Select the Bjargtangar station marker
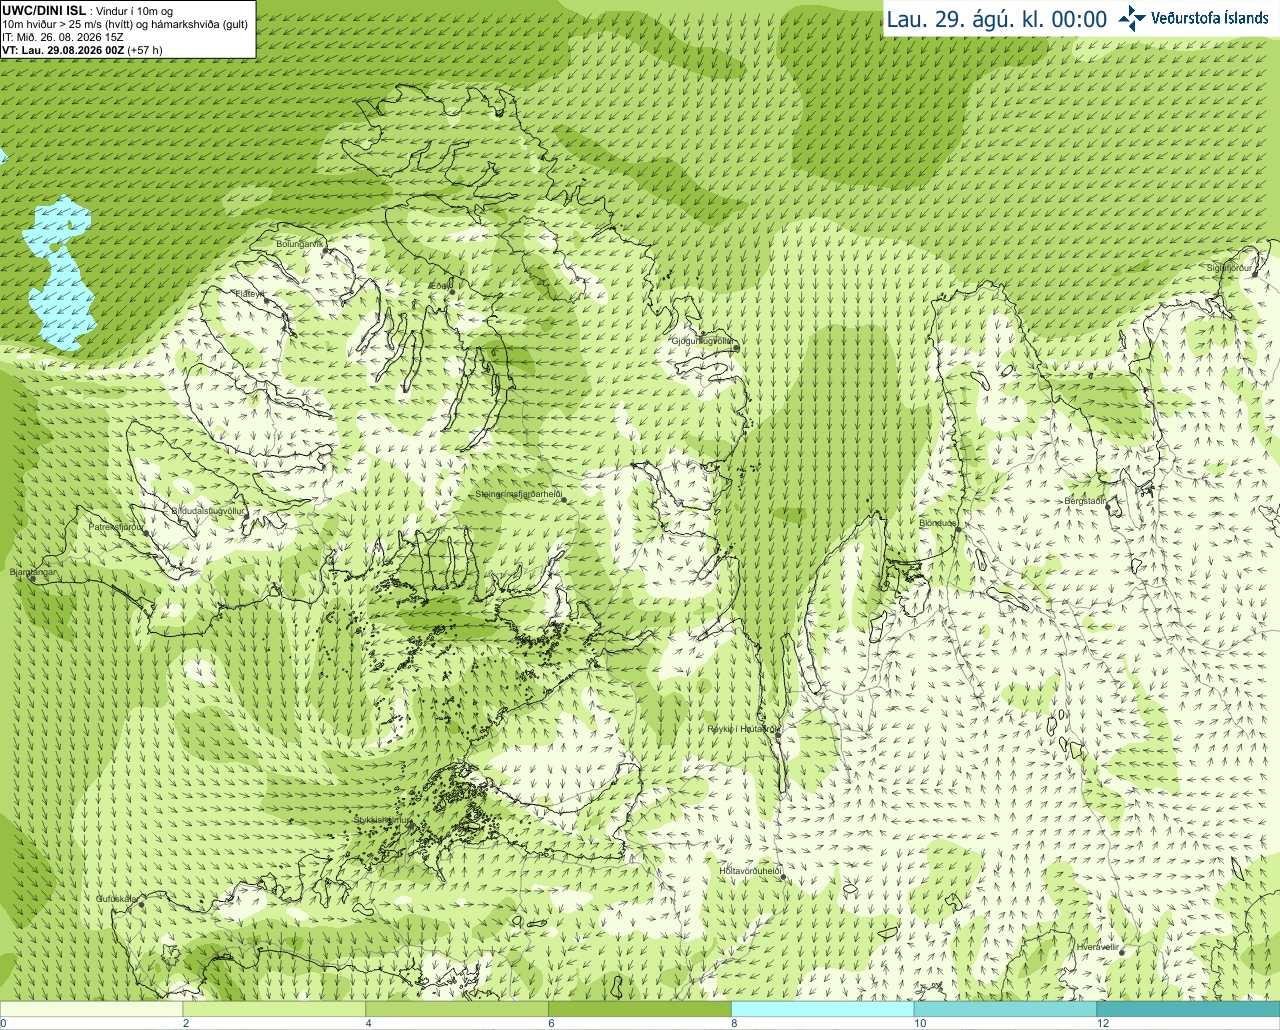Image resolution: width=1280 pixels, height=1030 pixels. [x=32, y=579]
